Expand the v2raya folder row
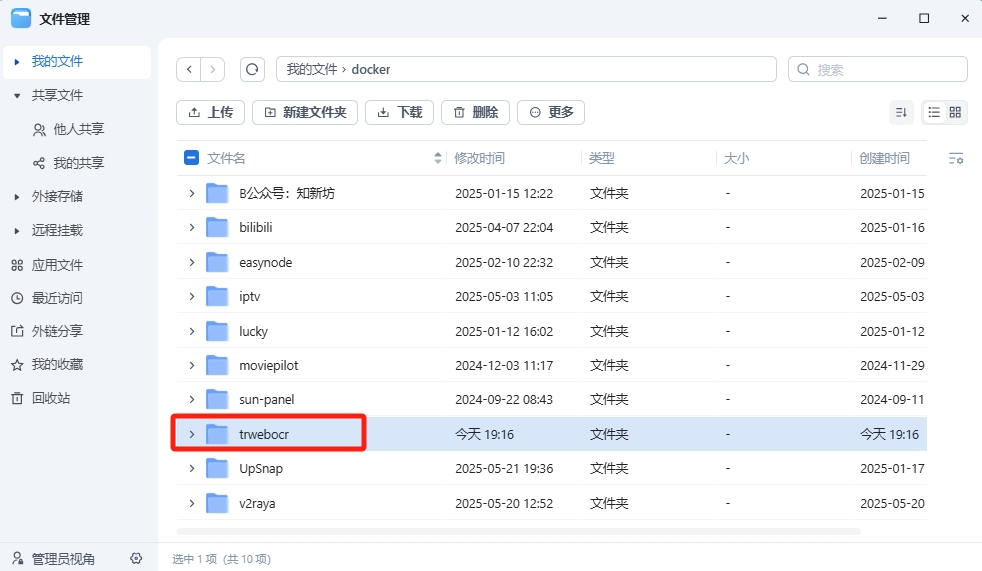 192,503
